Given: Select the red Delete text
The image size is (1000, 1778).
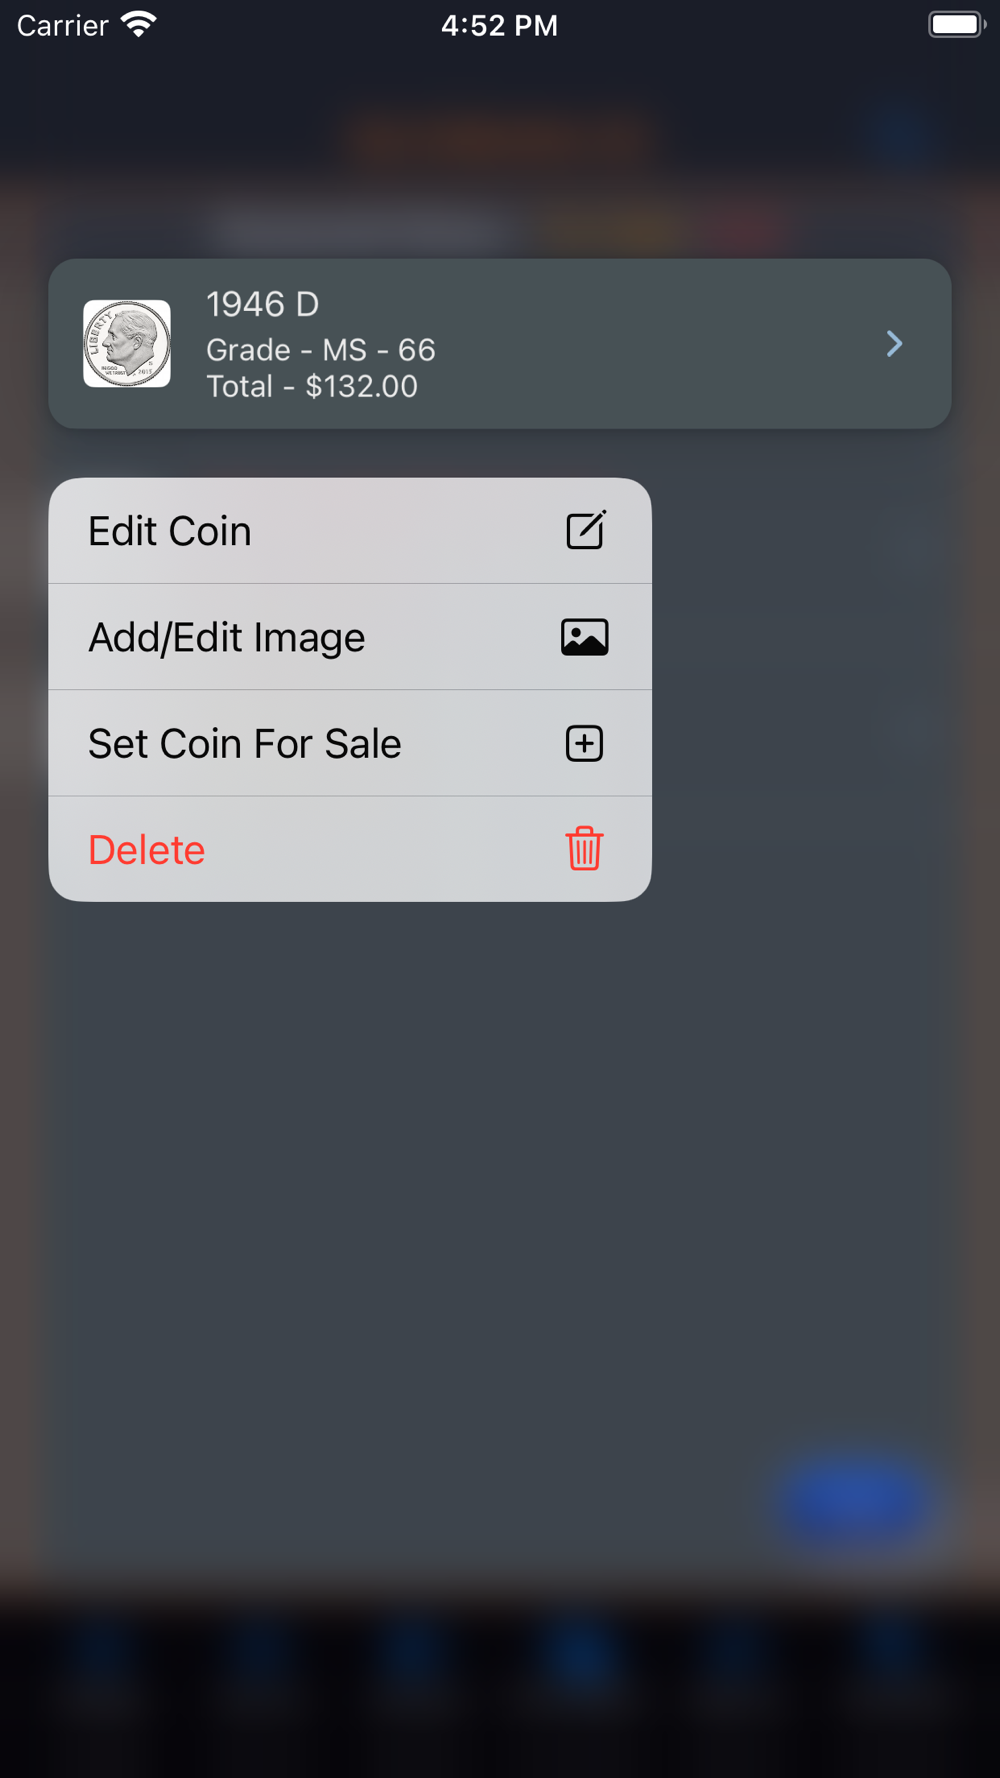Looking at the screenshot, I should pos(147,850).
